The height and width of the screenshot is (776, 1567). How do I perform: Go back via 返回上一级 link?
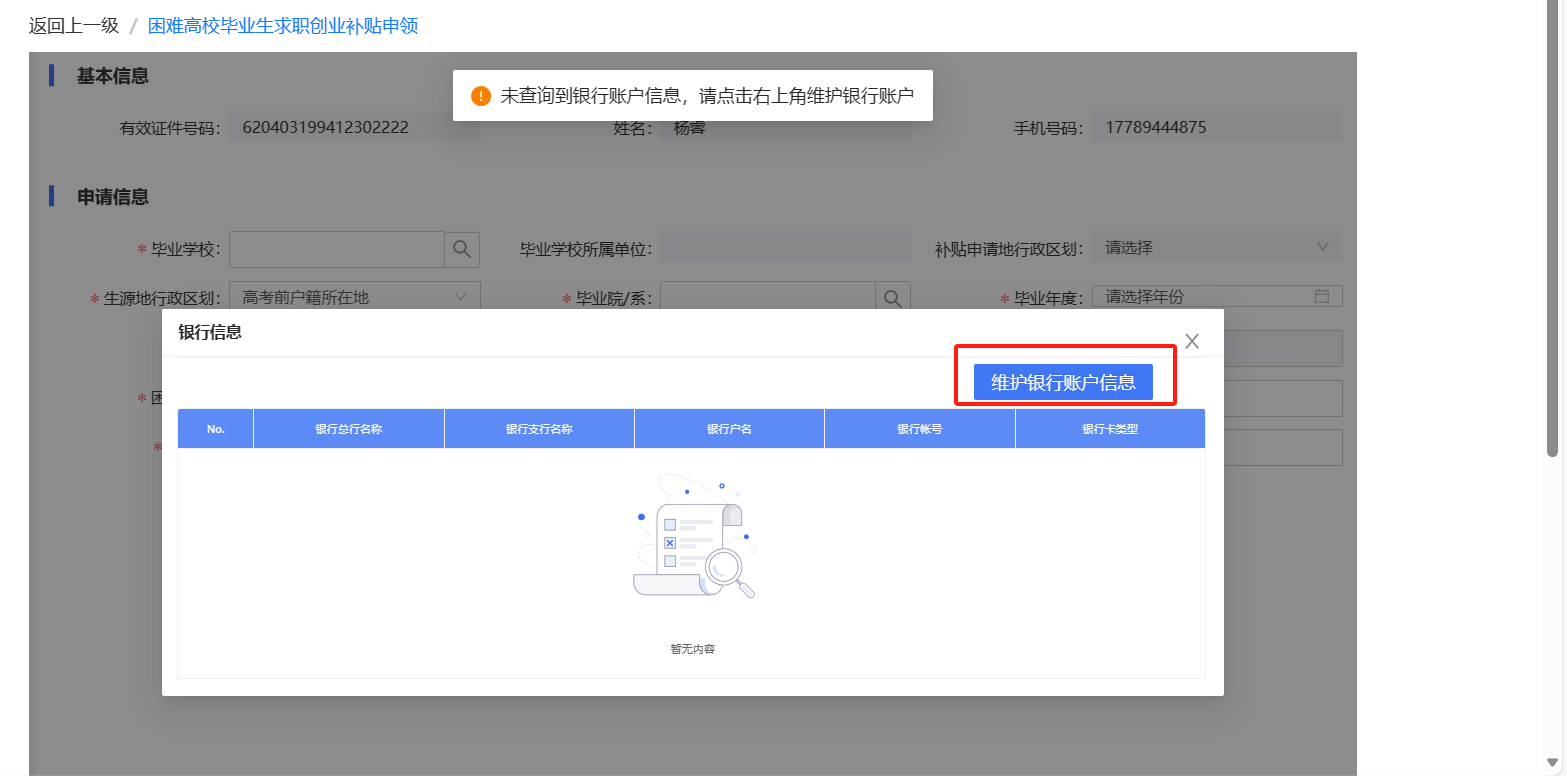(74, 26)
